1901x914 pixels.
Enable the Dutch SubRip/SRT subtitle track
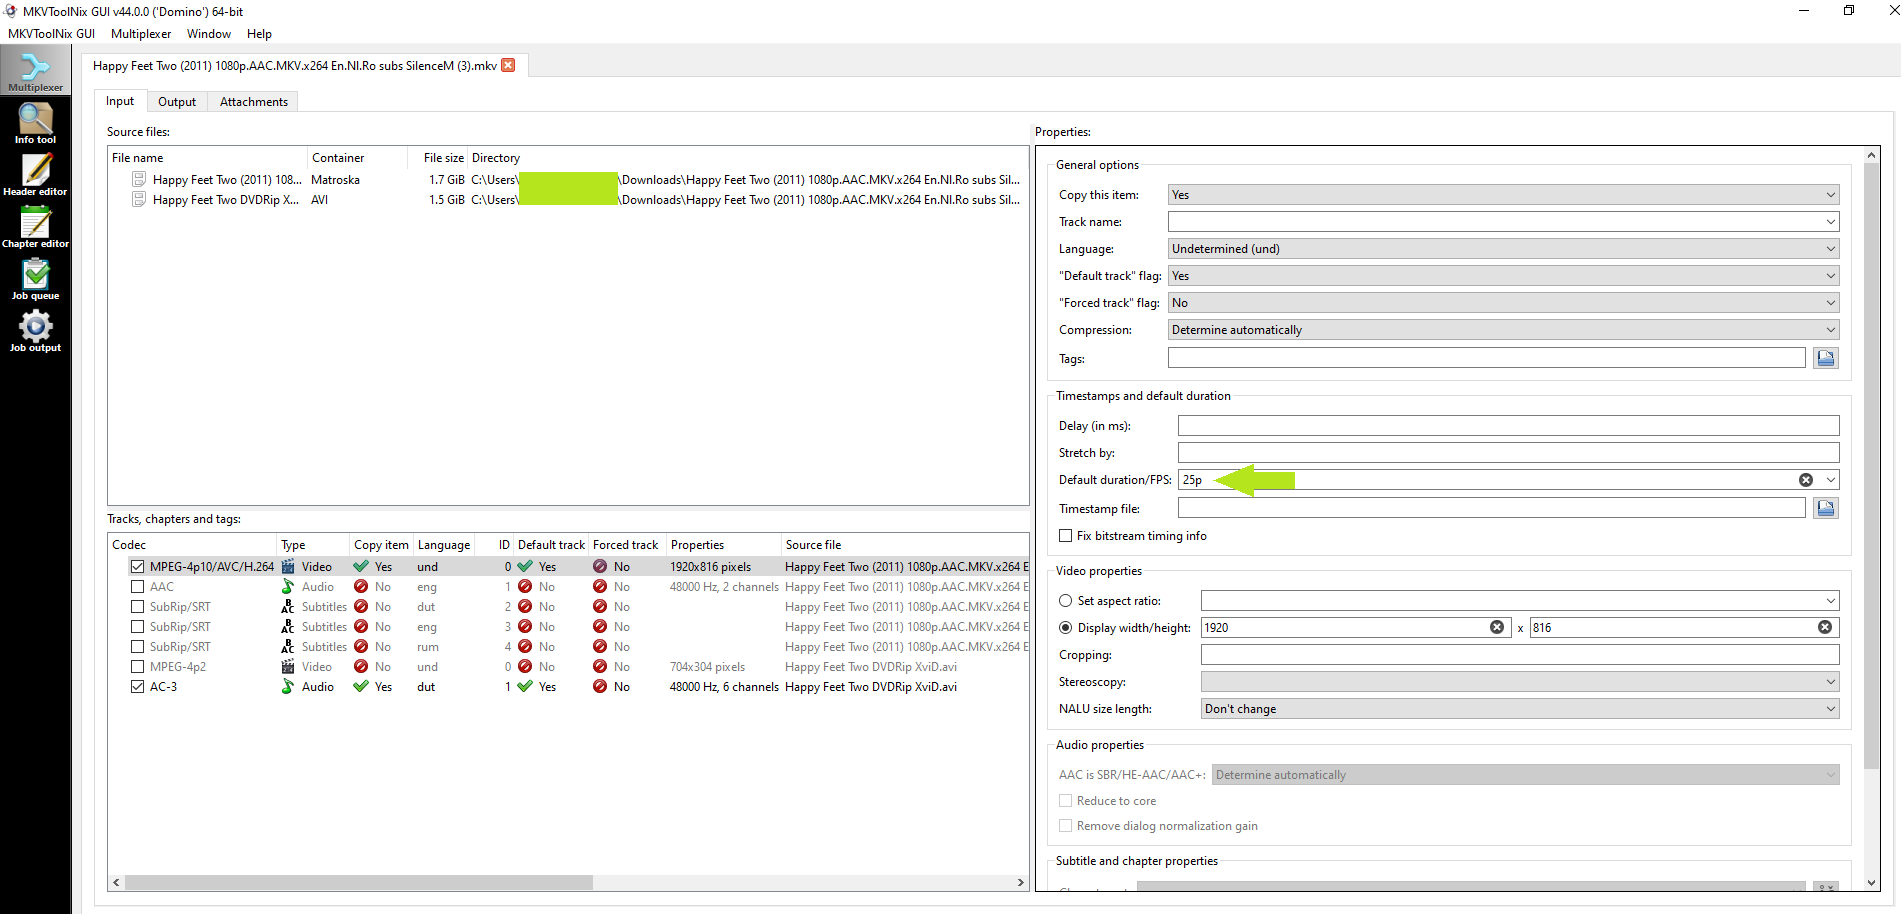click(137, 606)
